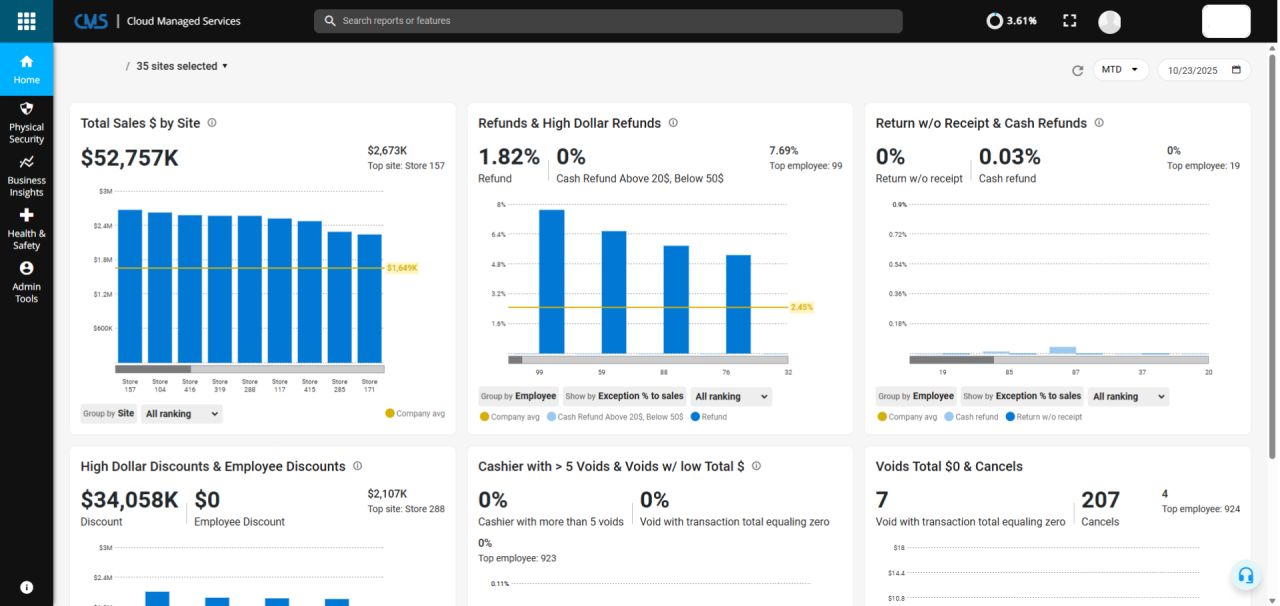The height and width of the screenshot is (606, 1280).
Task: Click the Total Sales chart horizontal scroll slider
Action: [153, 369]
